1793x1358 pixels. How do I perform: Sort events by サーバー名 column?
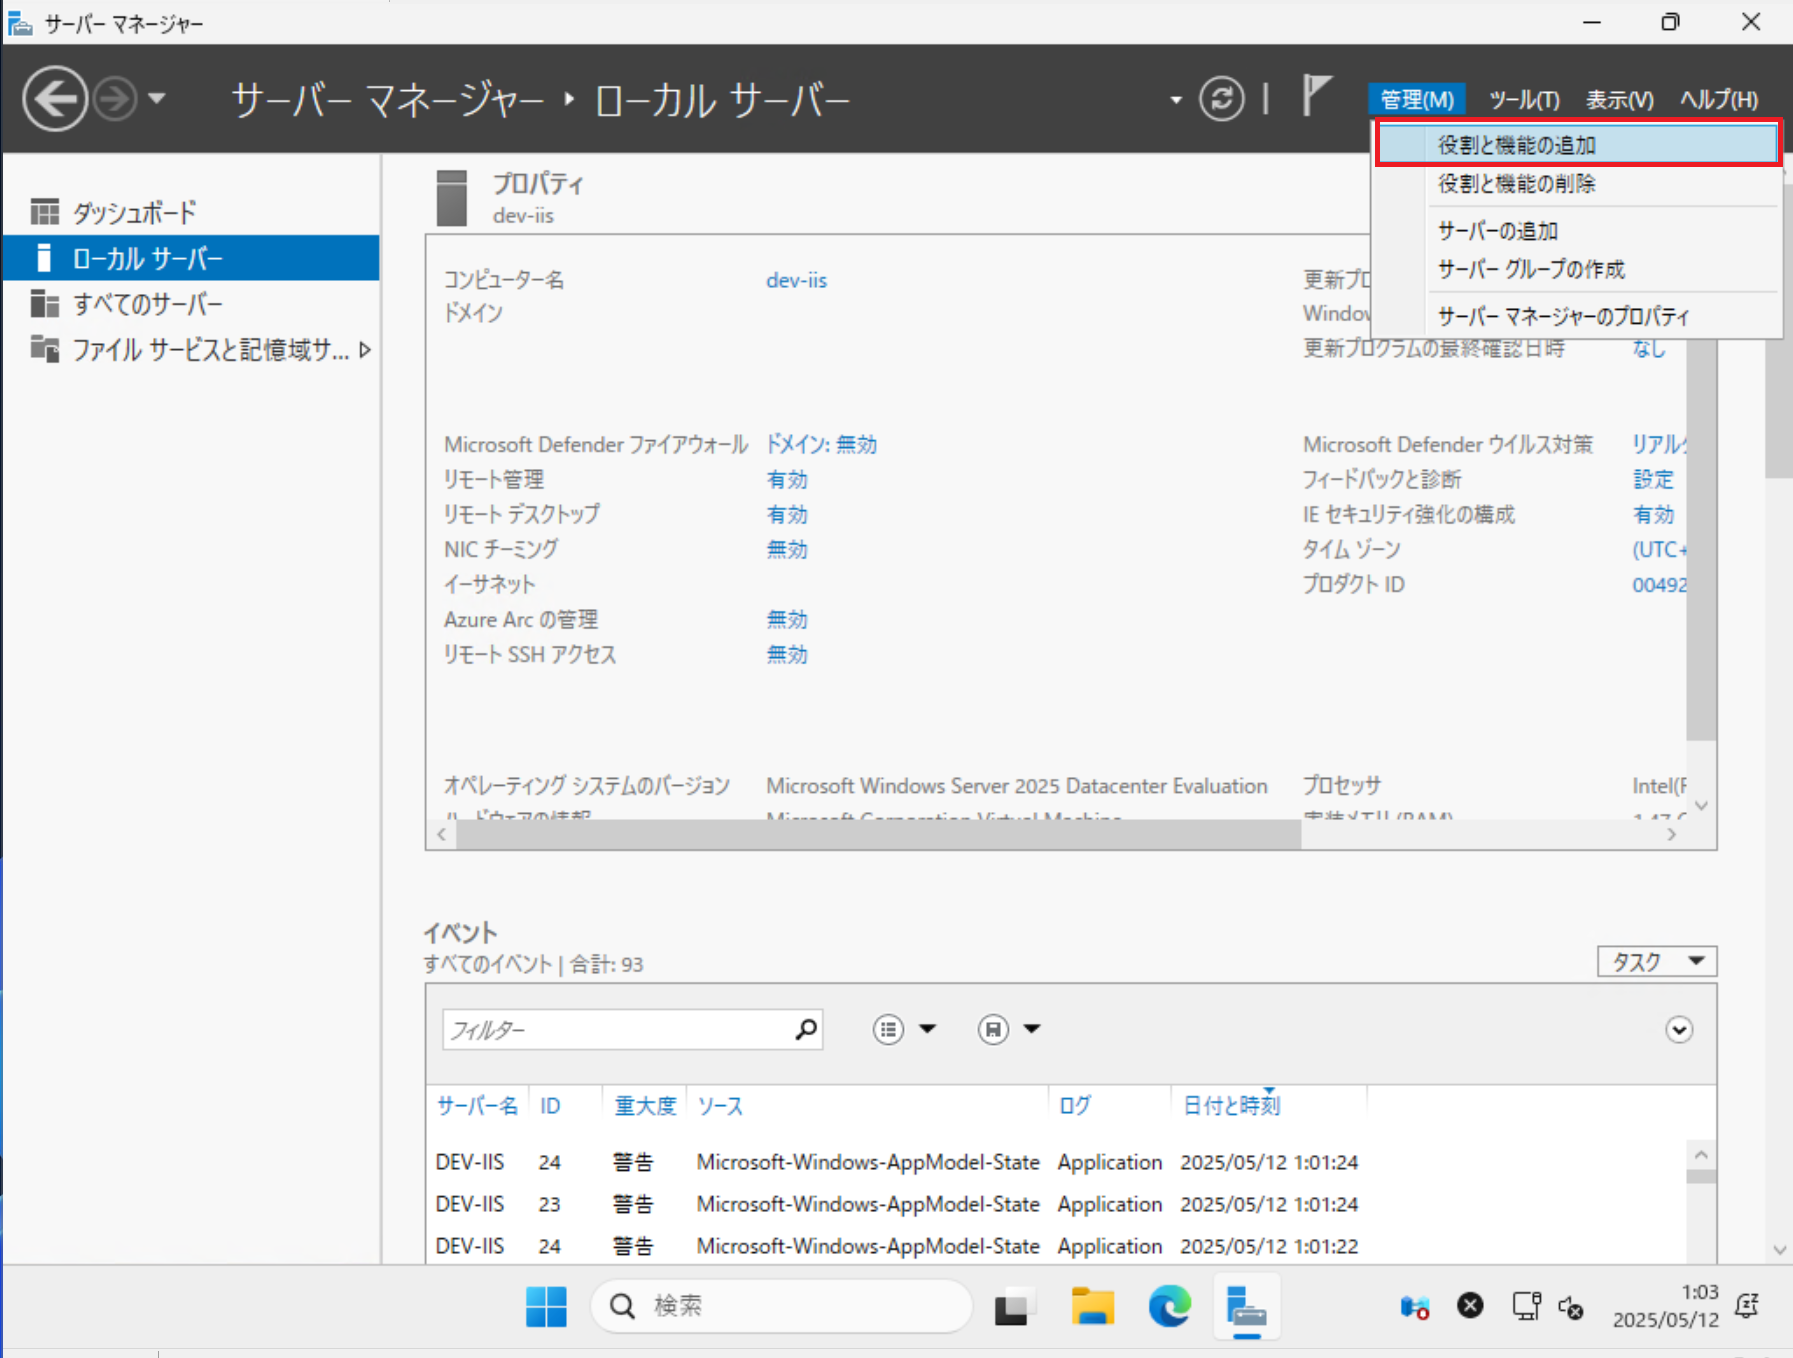click(x=477, y=1105)
